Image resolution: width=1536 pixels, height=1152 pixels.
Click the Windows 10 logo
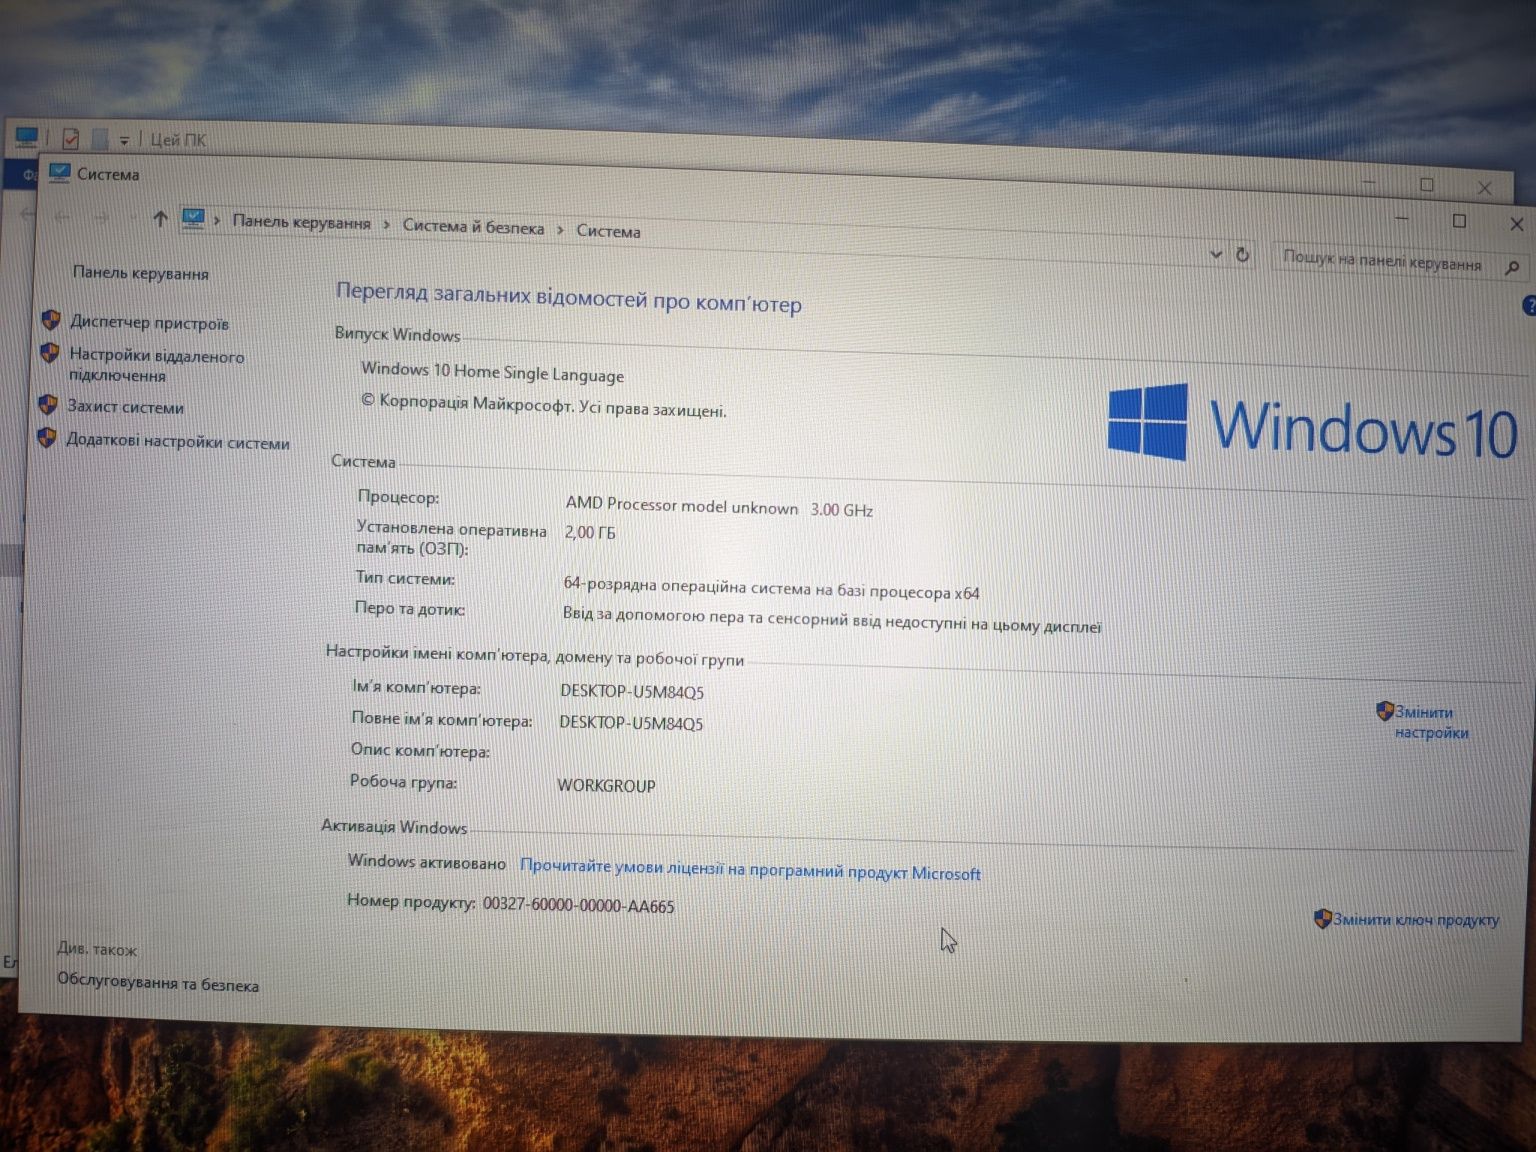(x=1312, y=425)
